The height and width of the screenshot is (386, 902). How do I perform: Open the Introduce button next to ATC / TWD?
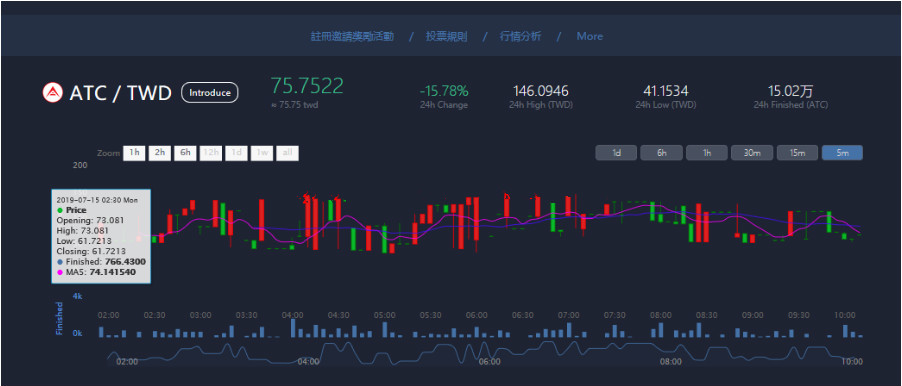209,93
